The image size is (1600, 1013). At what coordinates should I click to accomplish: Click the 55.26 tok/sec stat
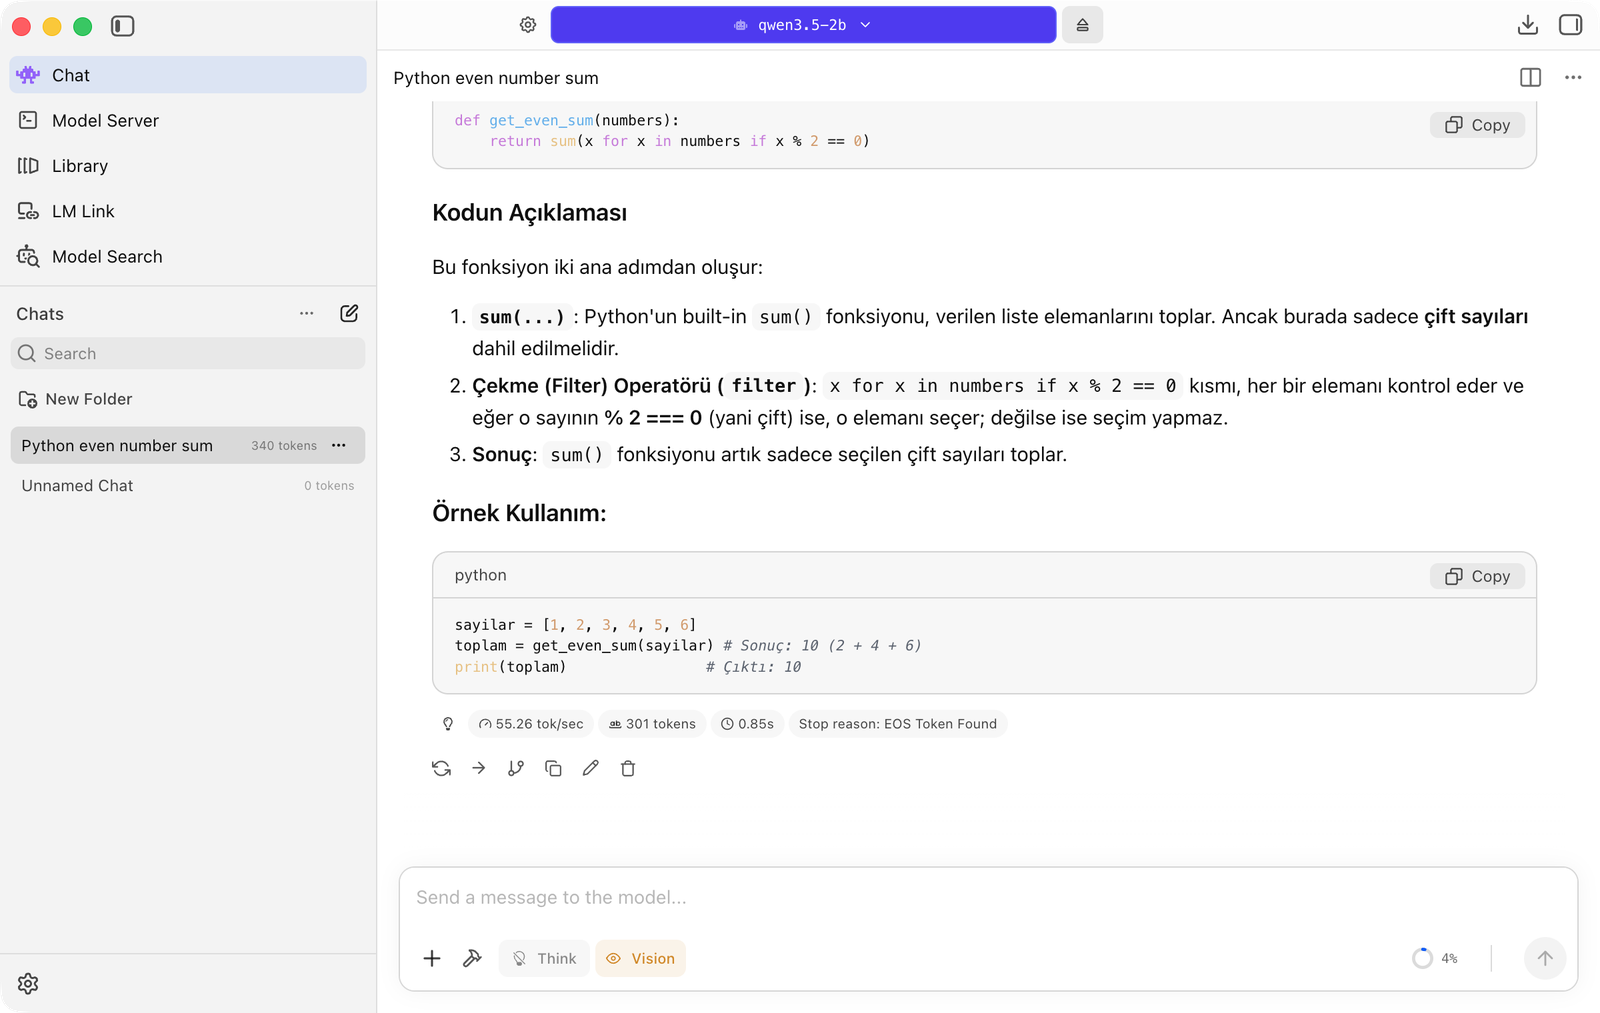531,724
